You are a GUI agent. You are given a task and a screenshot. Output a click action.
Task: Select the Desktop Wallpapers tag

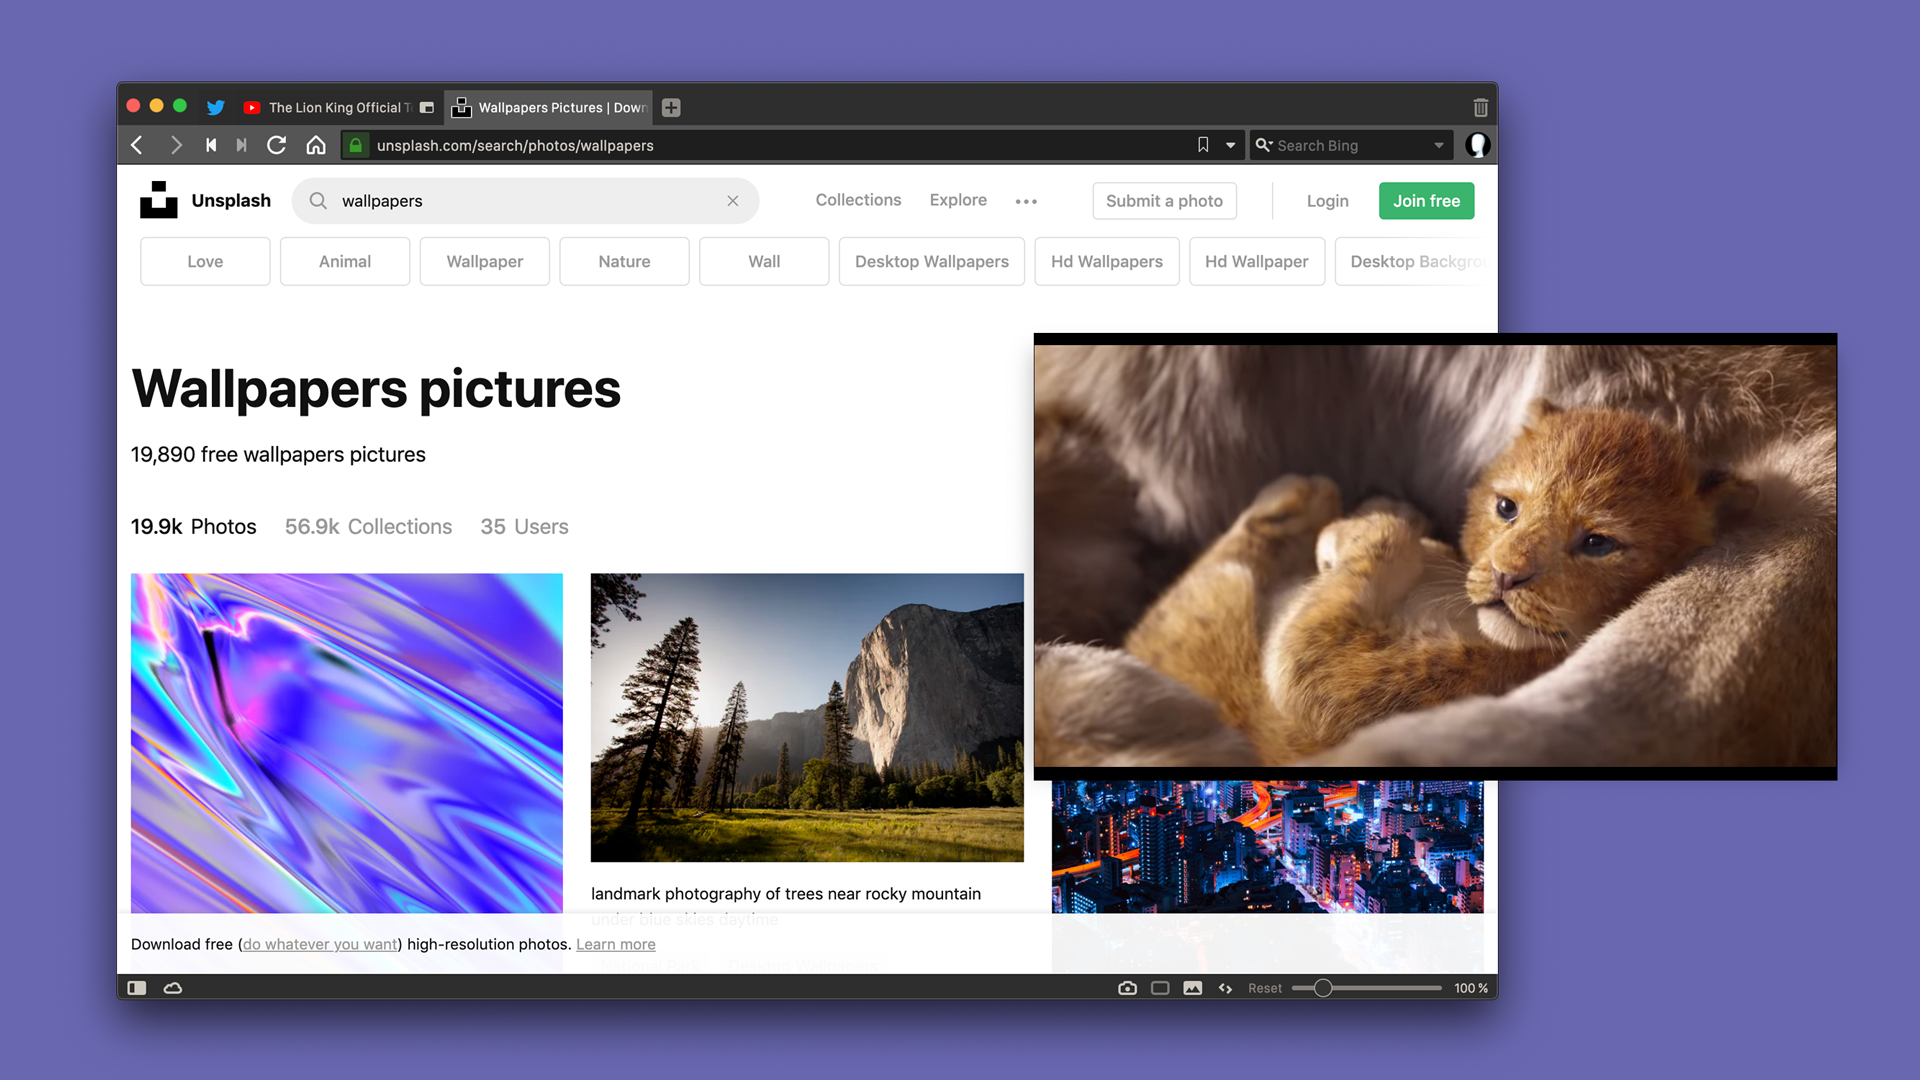point(932,261)
